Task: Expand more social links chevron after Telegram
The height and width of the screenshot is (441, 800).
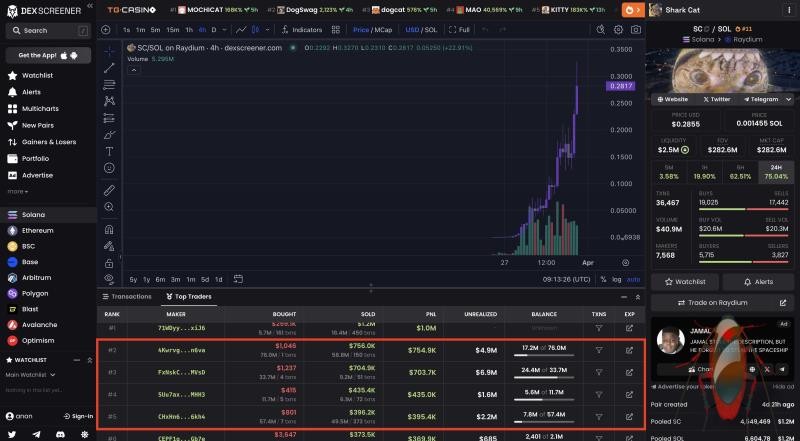Action: click(x=789, y=99)
